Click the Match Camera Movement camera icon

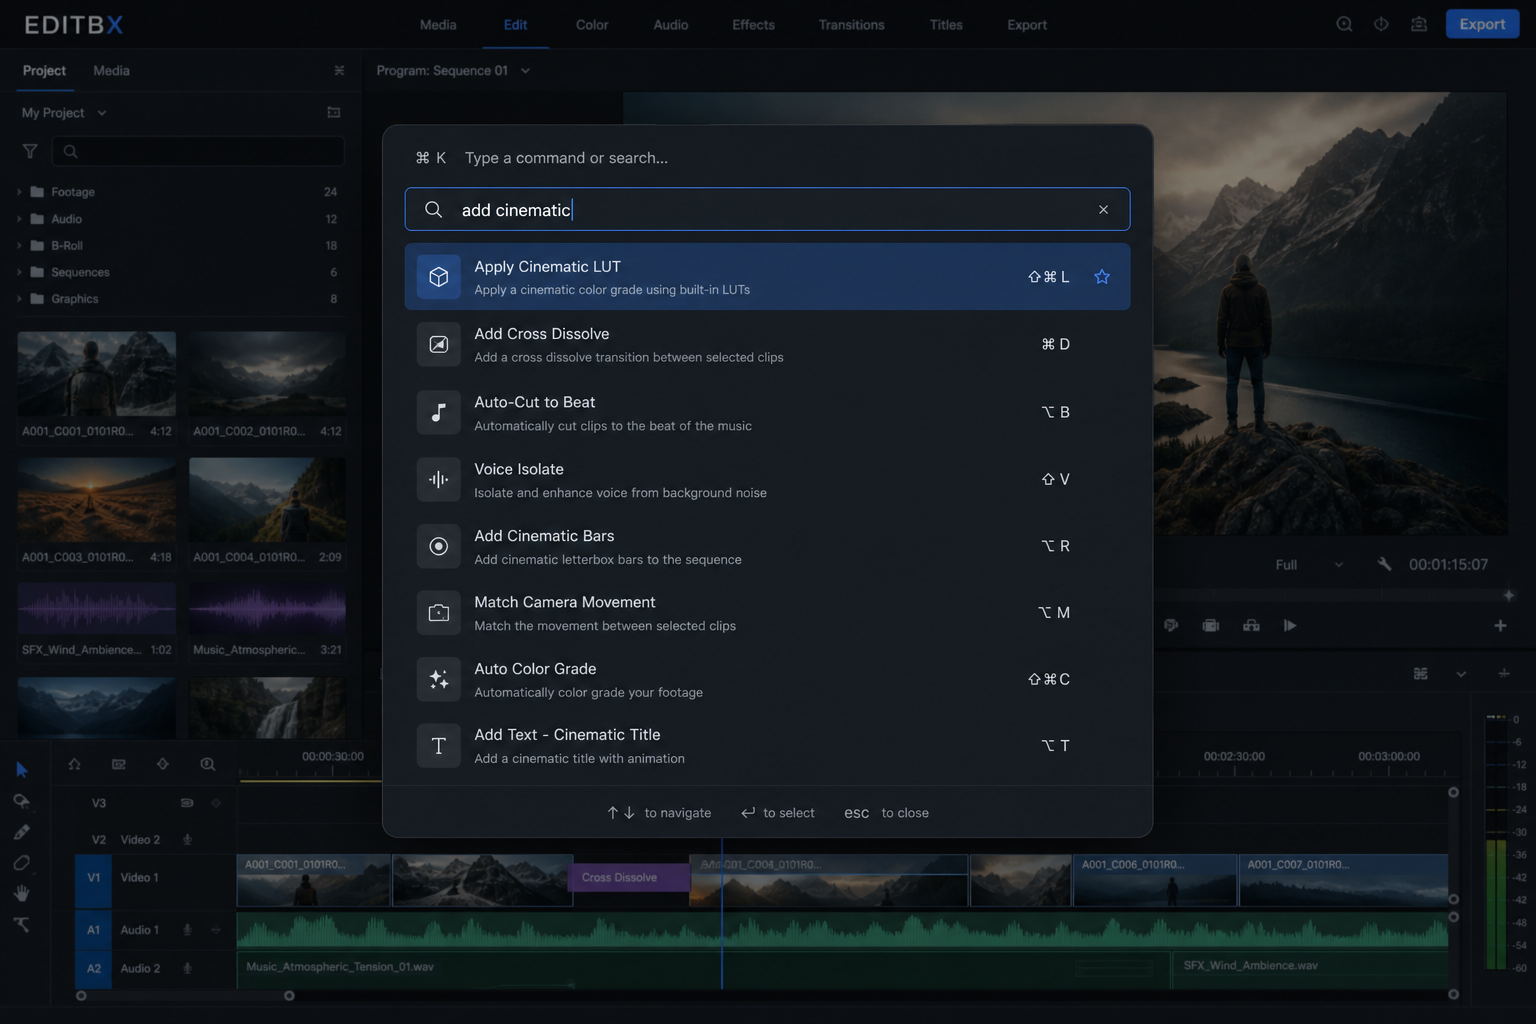tap(438, 613)
